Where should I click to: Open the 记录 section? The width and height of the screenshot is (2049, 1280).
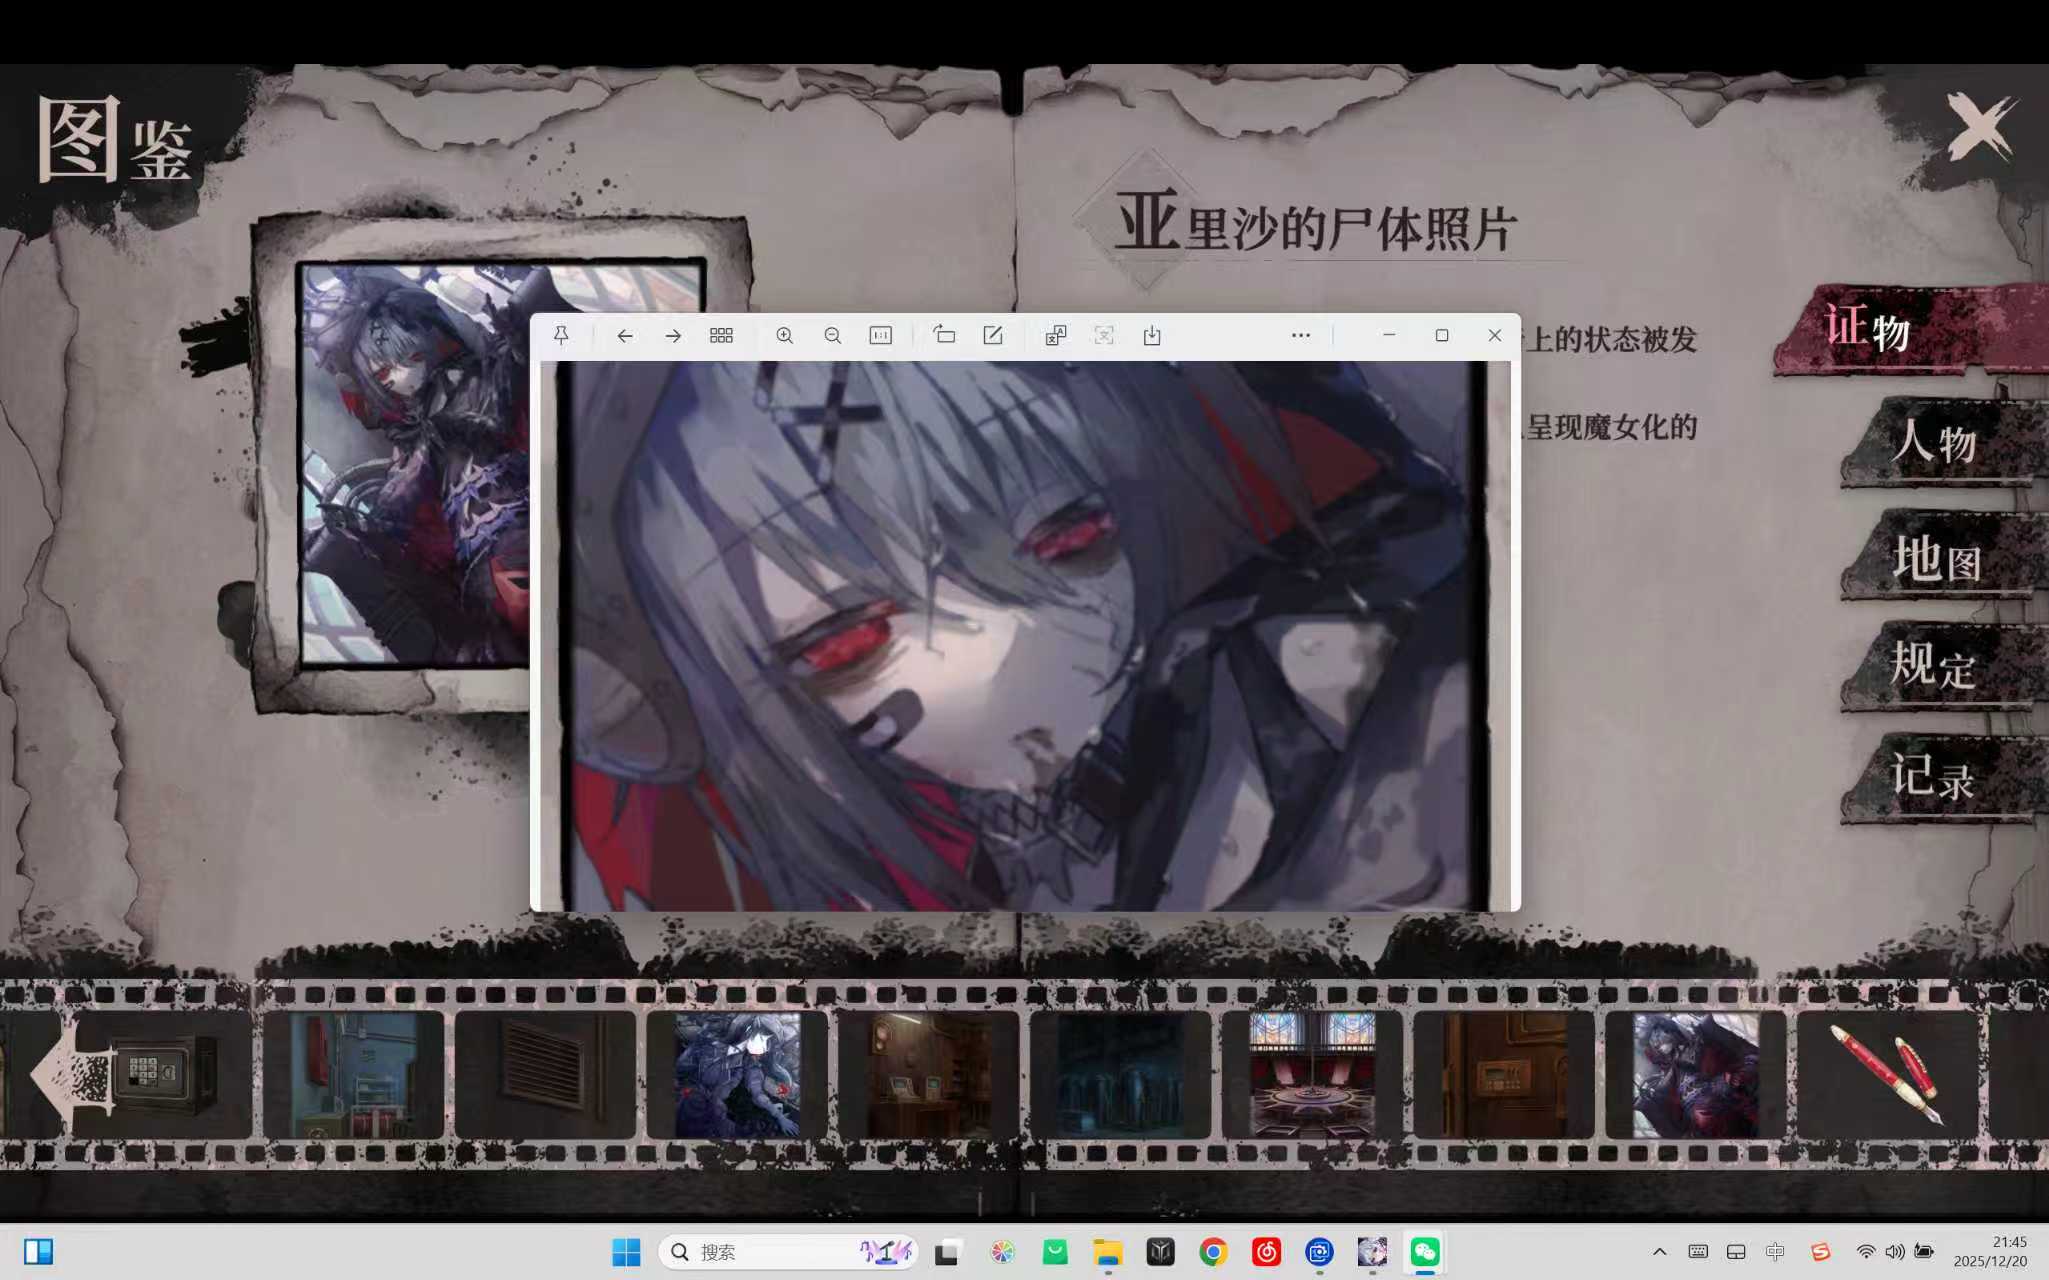(1934, 778)
